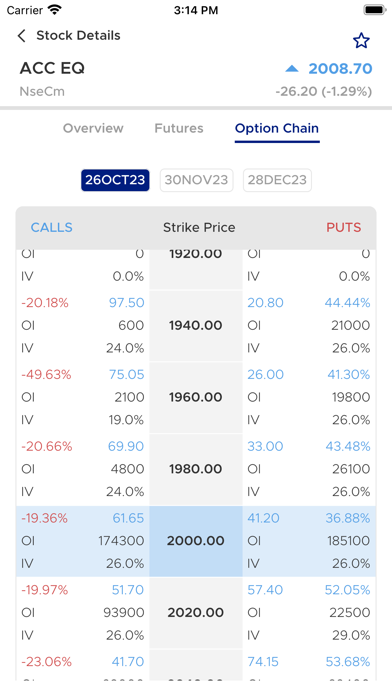Open the 1960.00 strike call price 75.05

click(x=127, y=375)
